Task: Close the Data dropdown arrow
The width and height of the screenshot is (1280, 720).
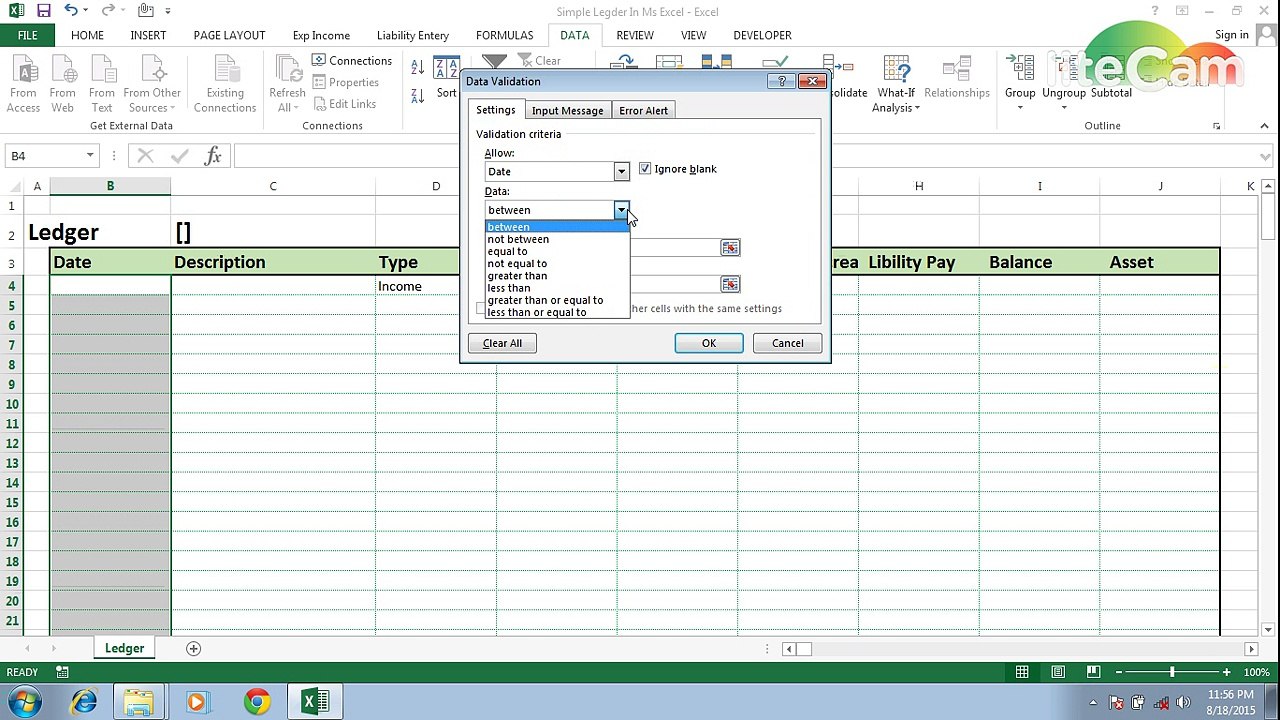Action: [x=621, y=210]
